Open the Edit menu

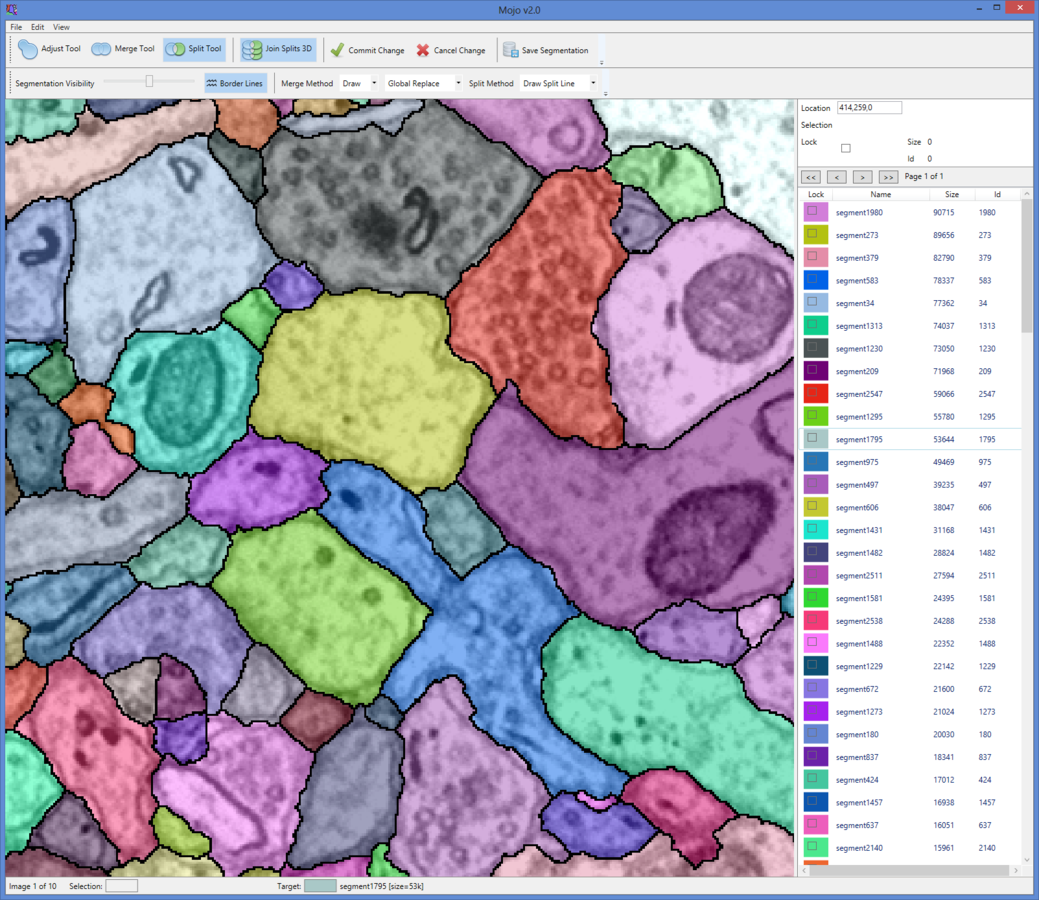tap(37, 27)
